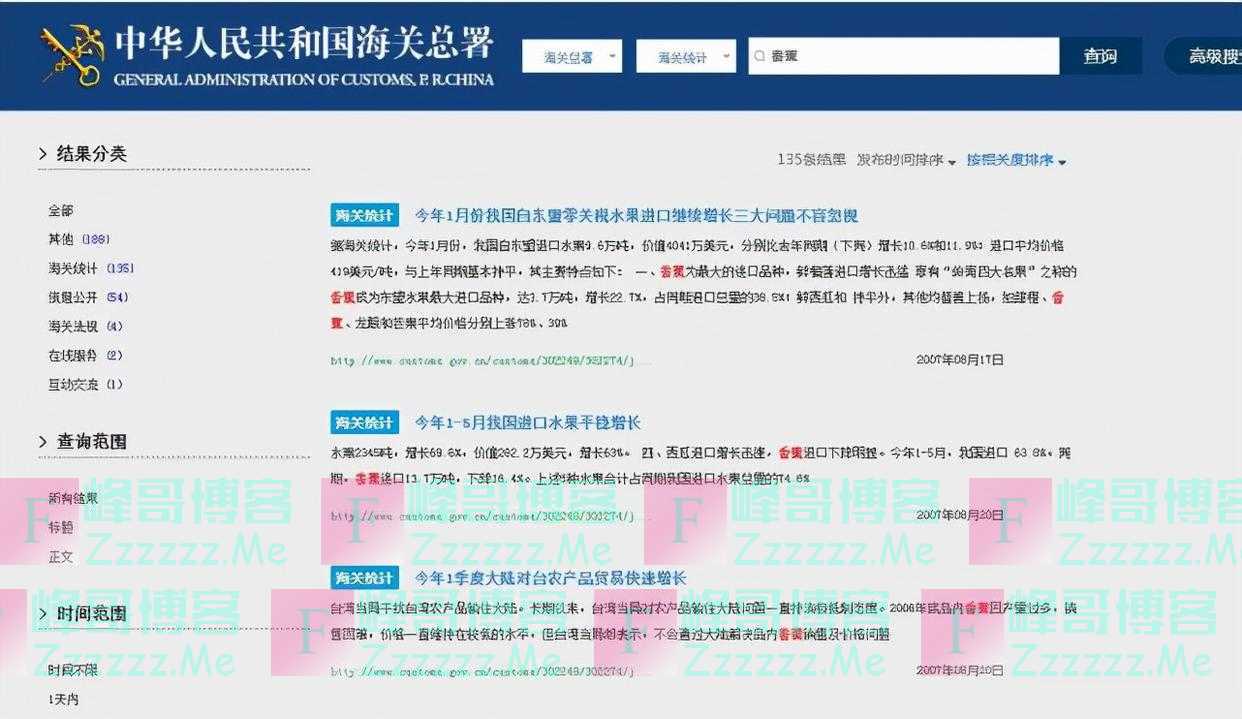
Task: Filter results by 海关法规 (4) category
Action: pyautogui.click(x=84, y=326)
